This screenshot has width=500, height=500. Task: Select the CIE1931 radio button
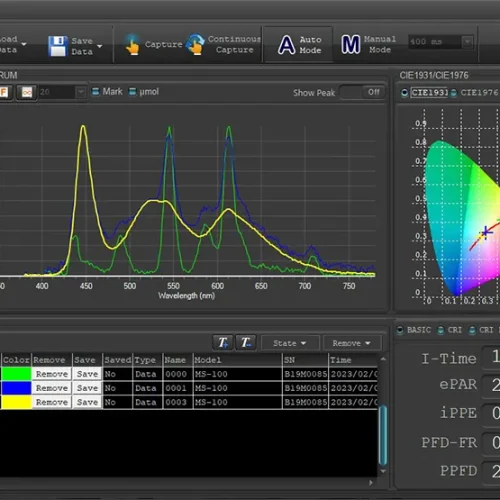point(404,93)
